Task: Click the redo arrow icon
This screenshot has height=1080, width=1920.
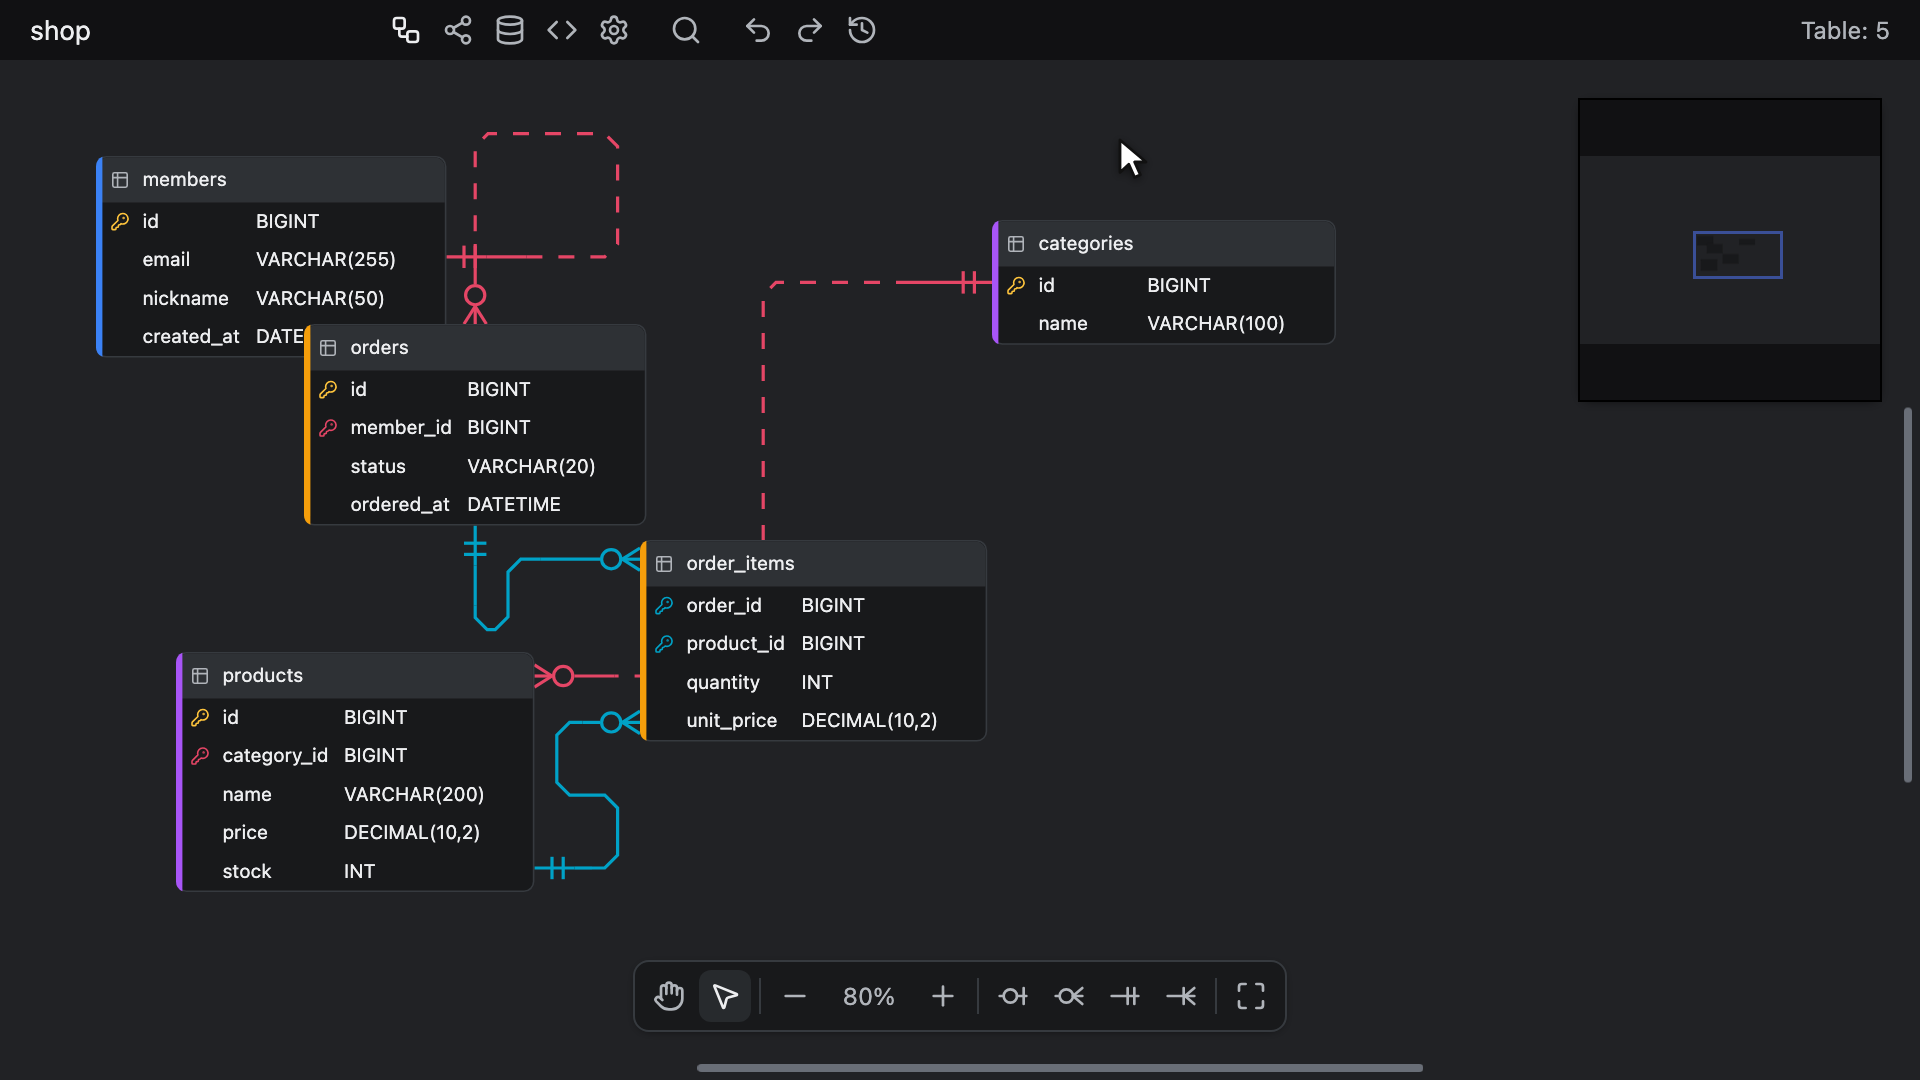Action: [810, 30]
